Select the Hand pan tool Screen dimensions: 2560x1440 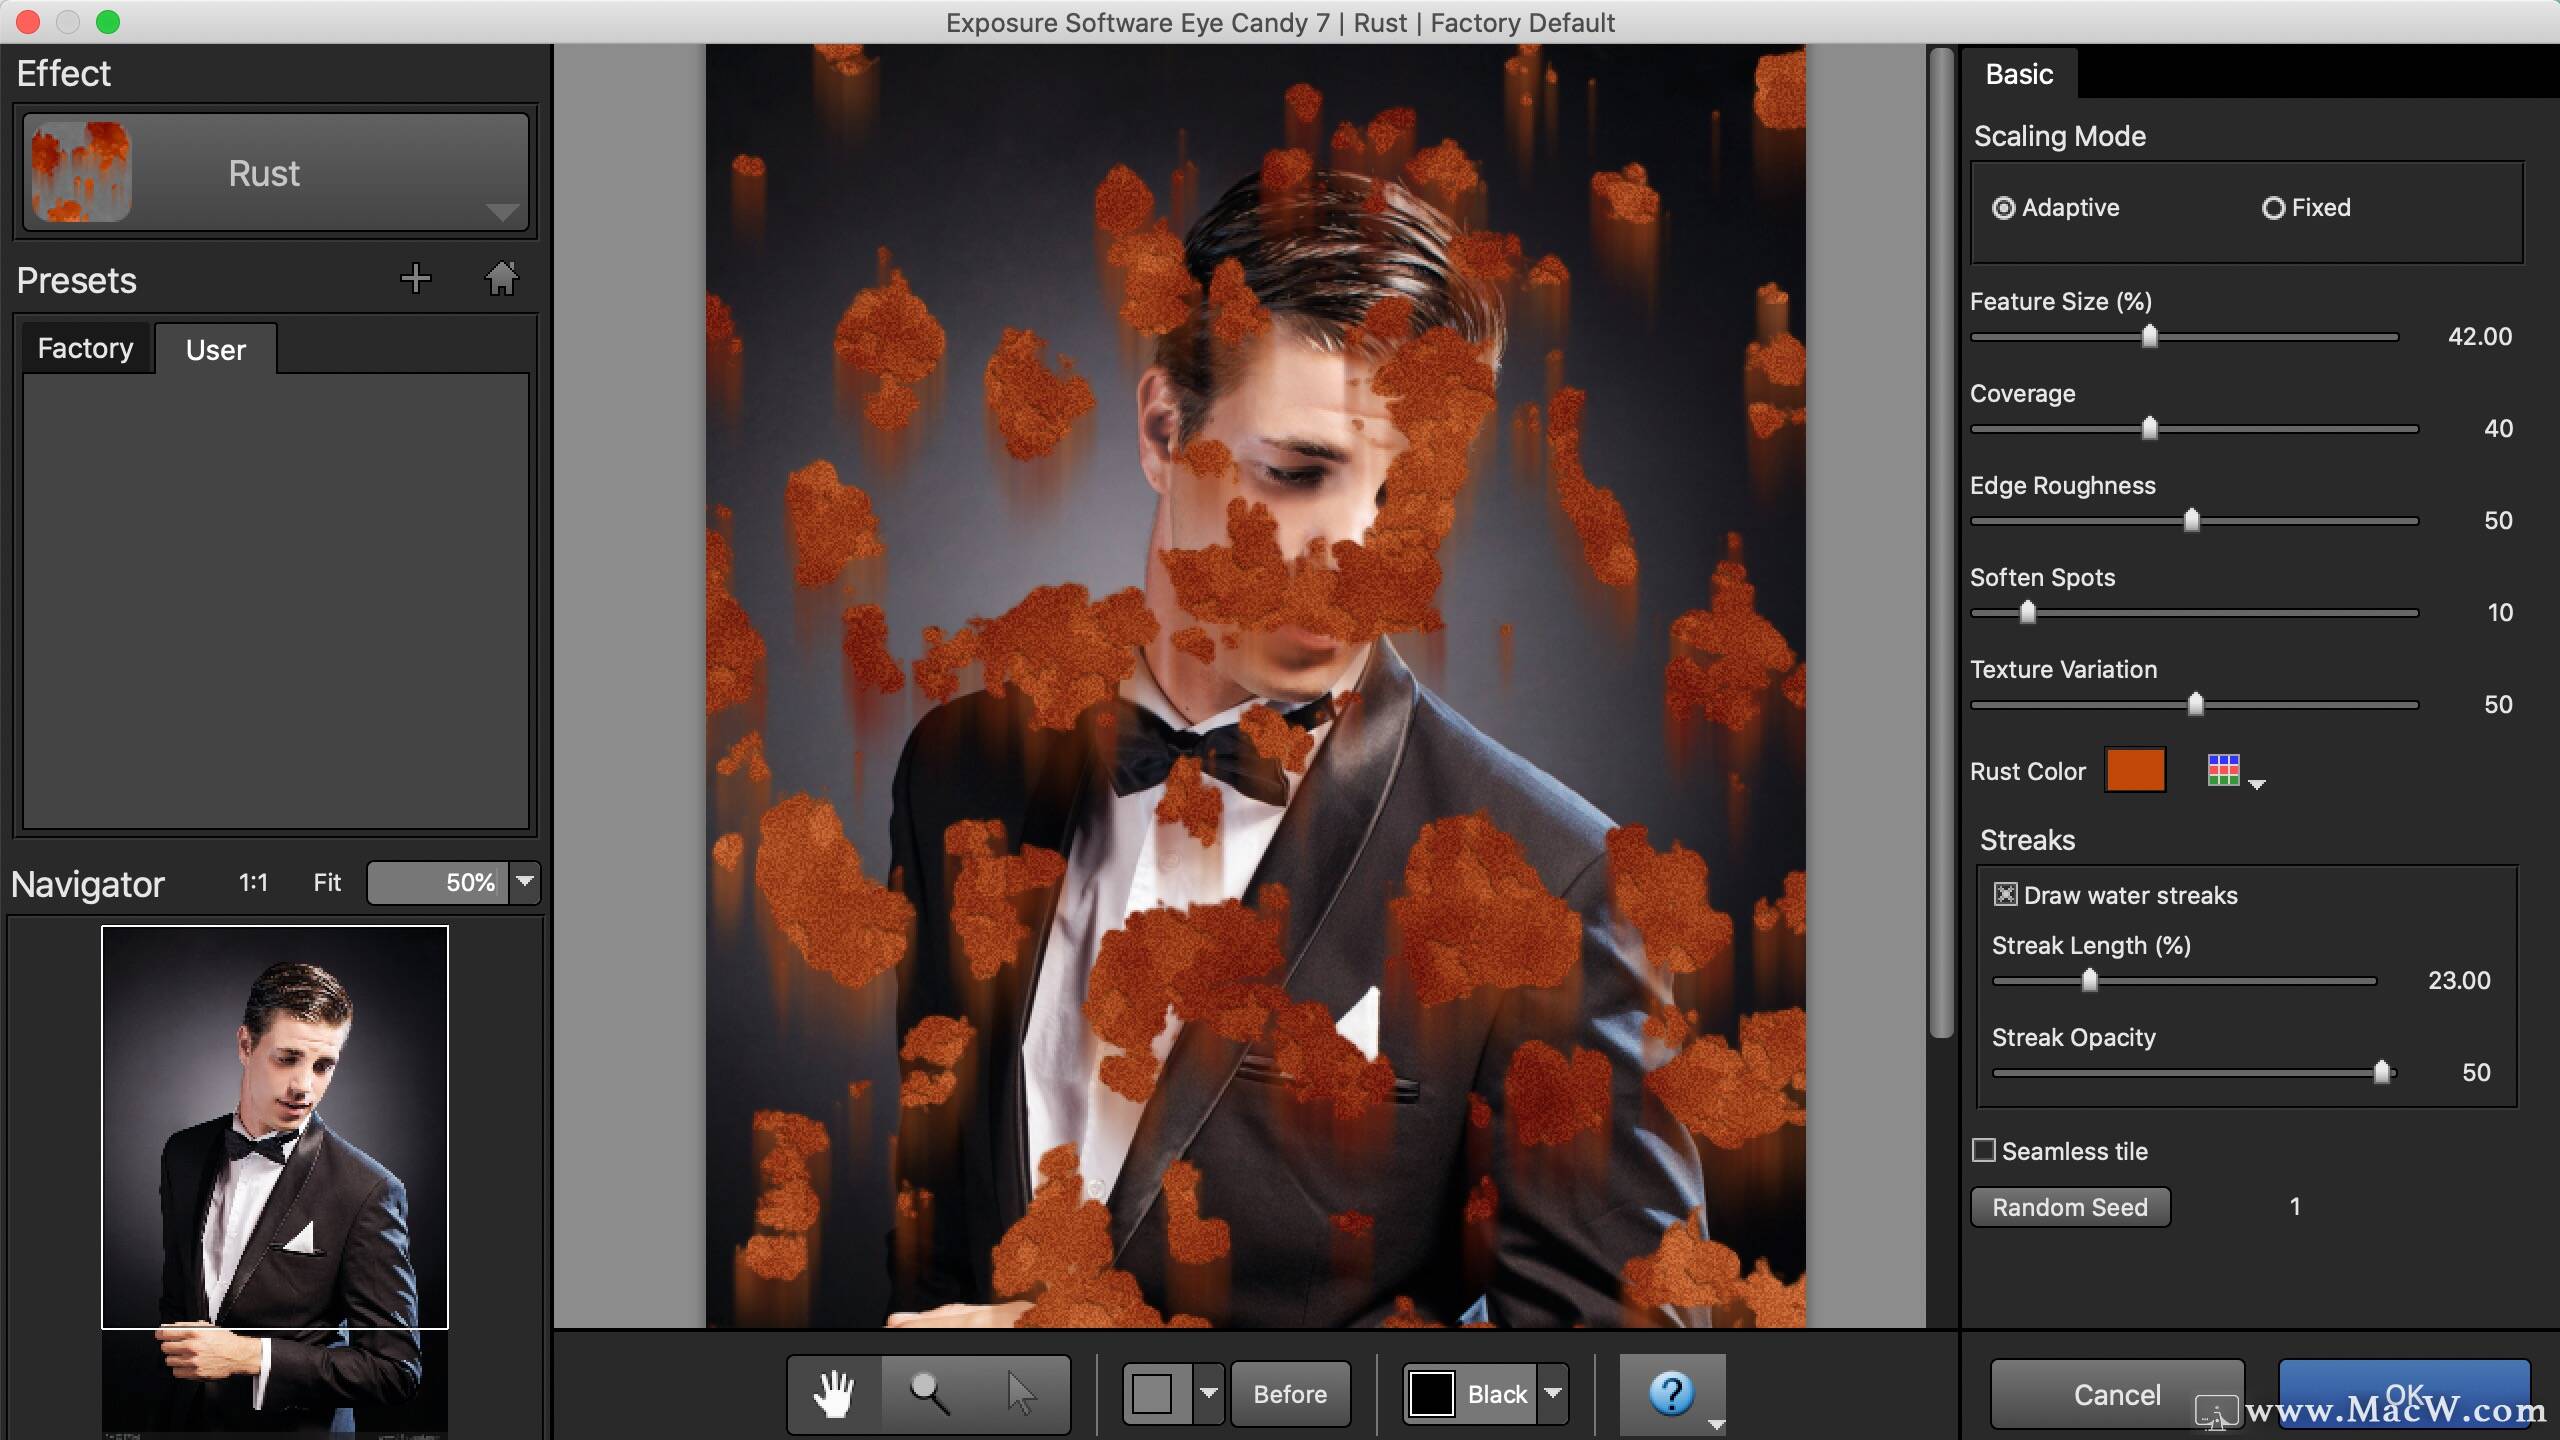(833, 1393)
